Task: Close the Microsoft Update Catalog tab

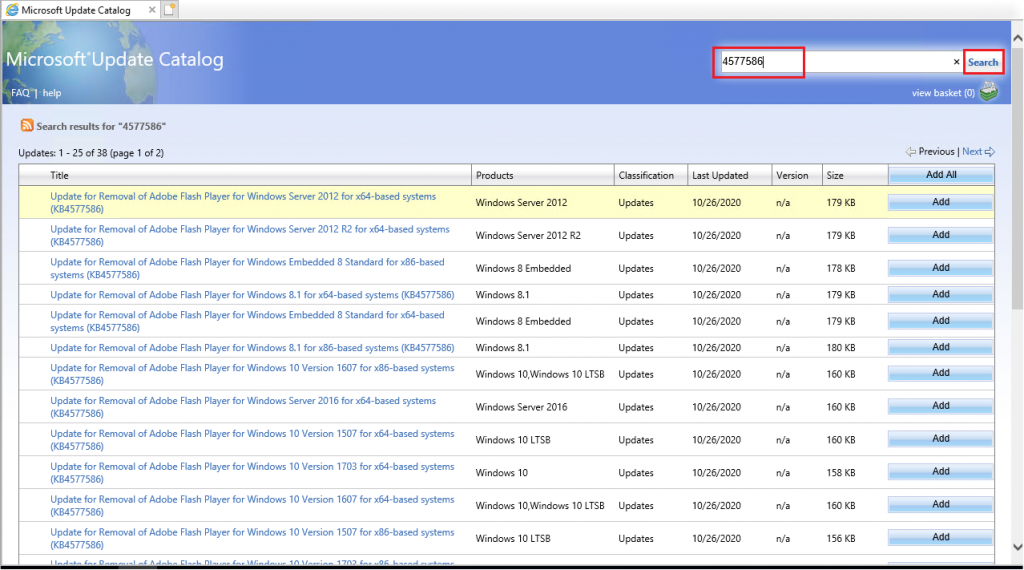Action: [x=152, y=10]
